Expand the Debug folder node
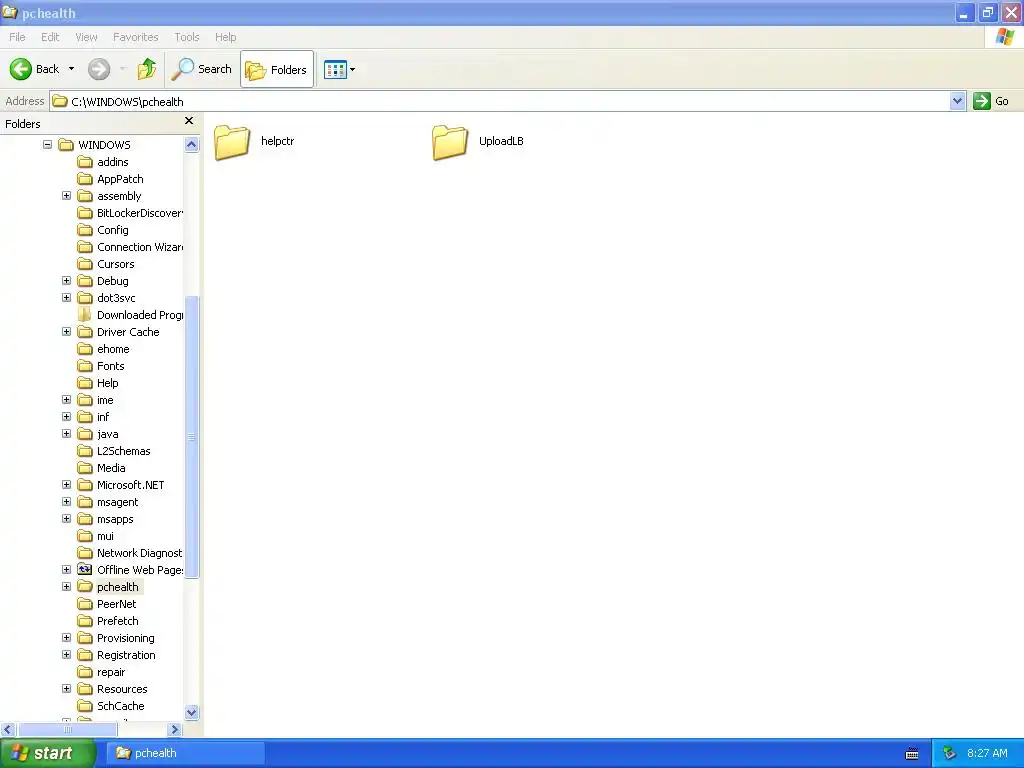Viewport: 1024px width, 768px height. click(x=67, y=280)
